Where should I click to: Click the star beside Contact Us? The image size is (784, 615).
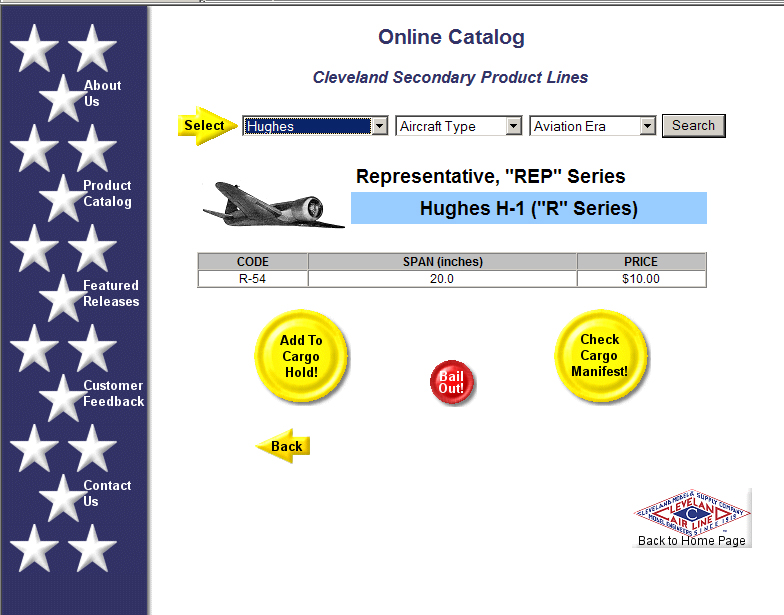point(61,497)
